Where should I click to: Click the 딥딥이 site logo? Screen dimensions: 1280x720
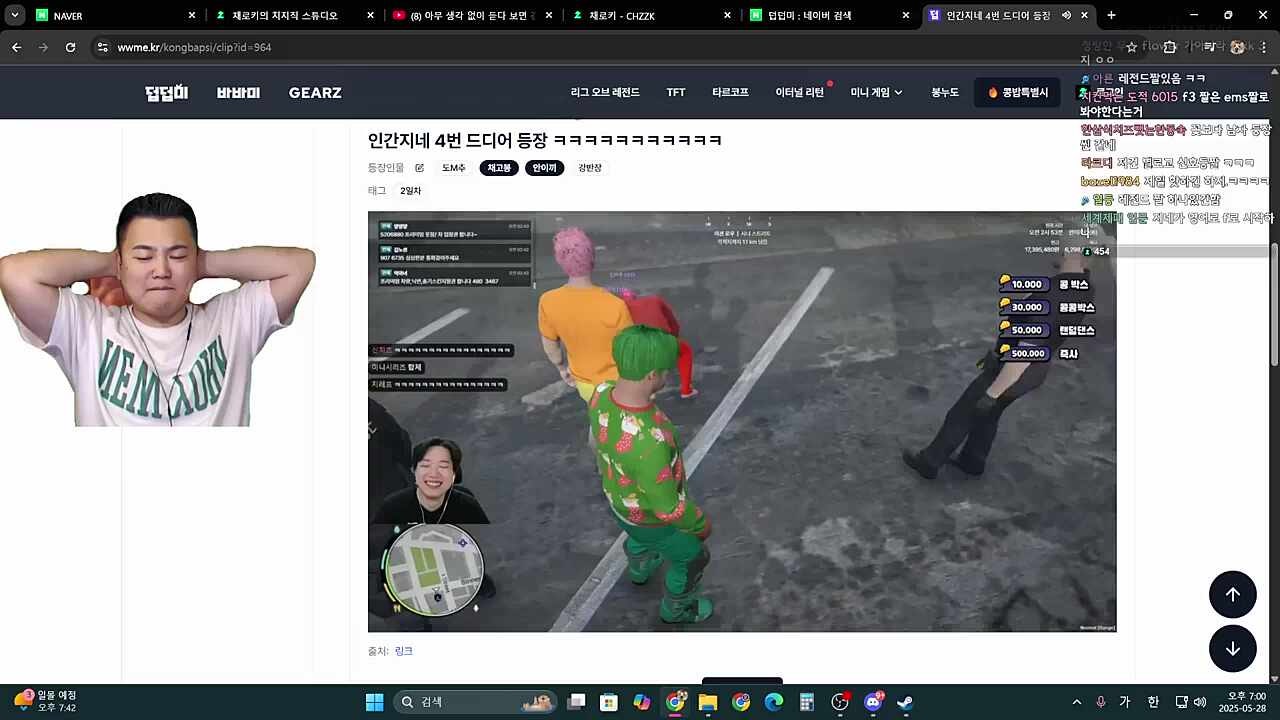click(x=166, y=92)
